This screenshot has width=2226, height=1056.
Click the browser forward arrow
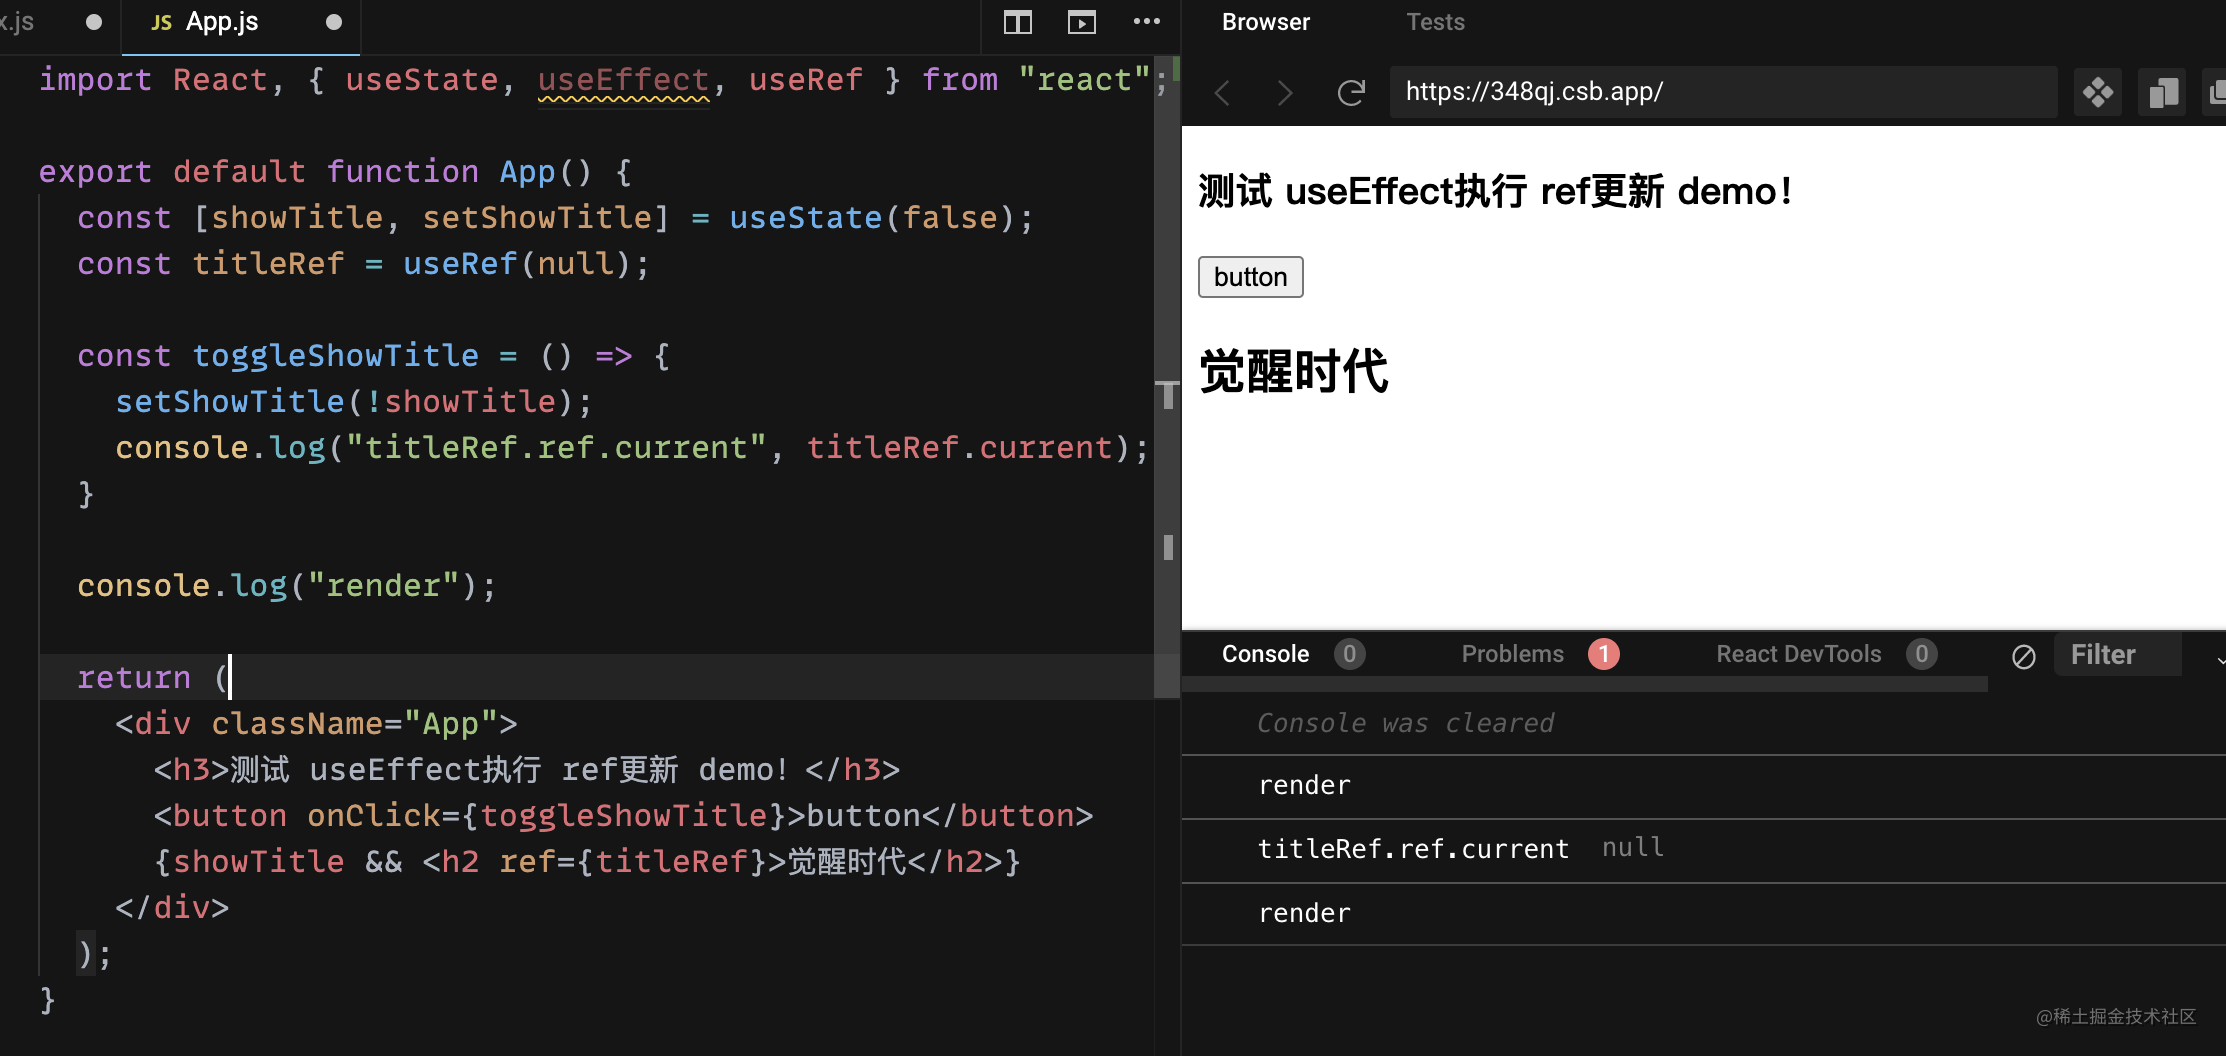click(x=1285, y=92)
